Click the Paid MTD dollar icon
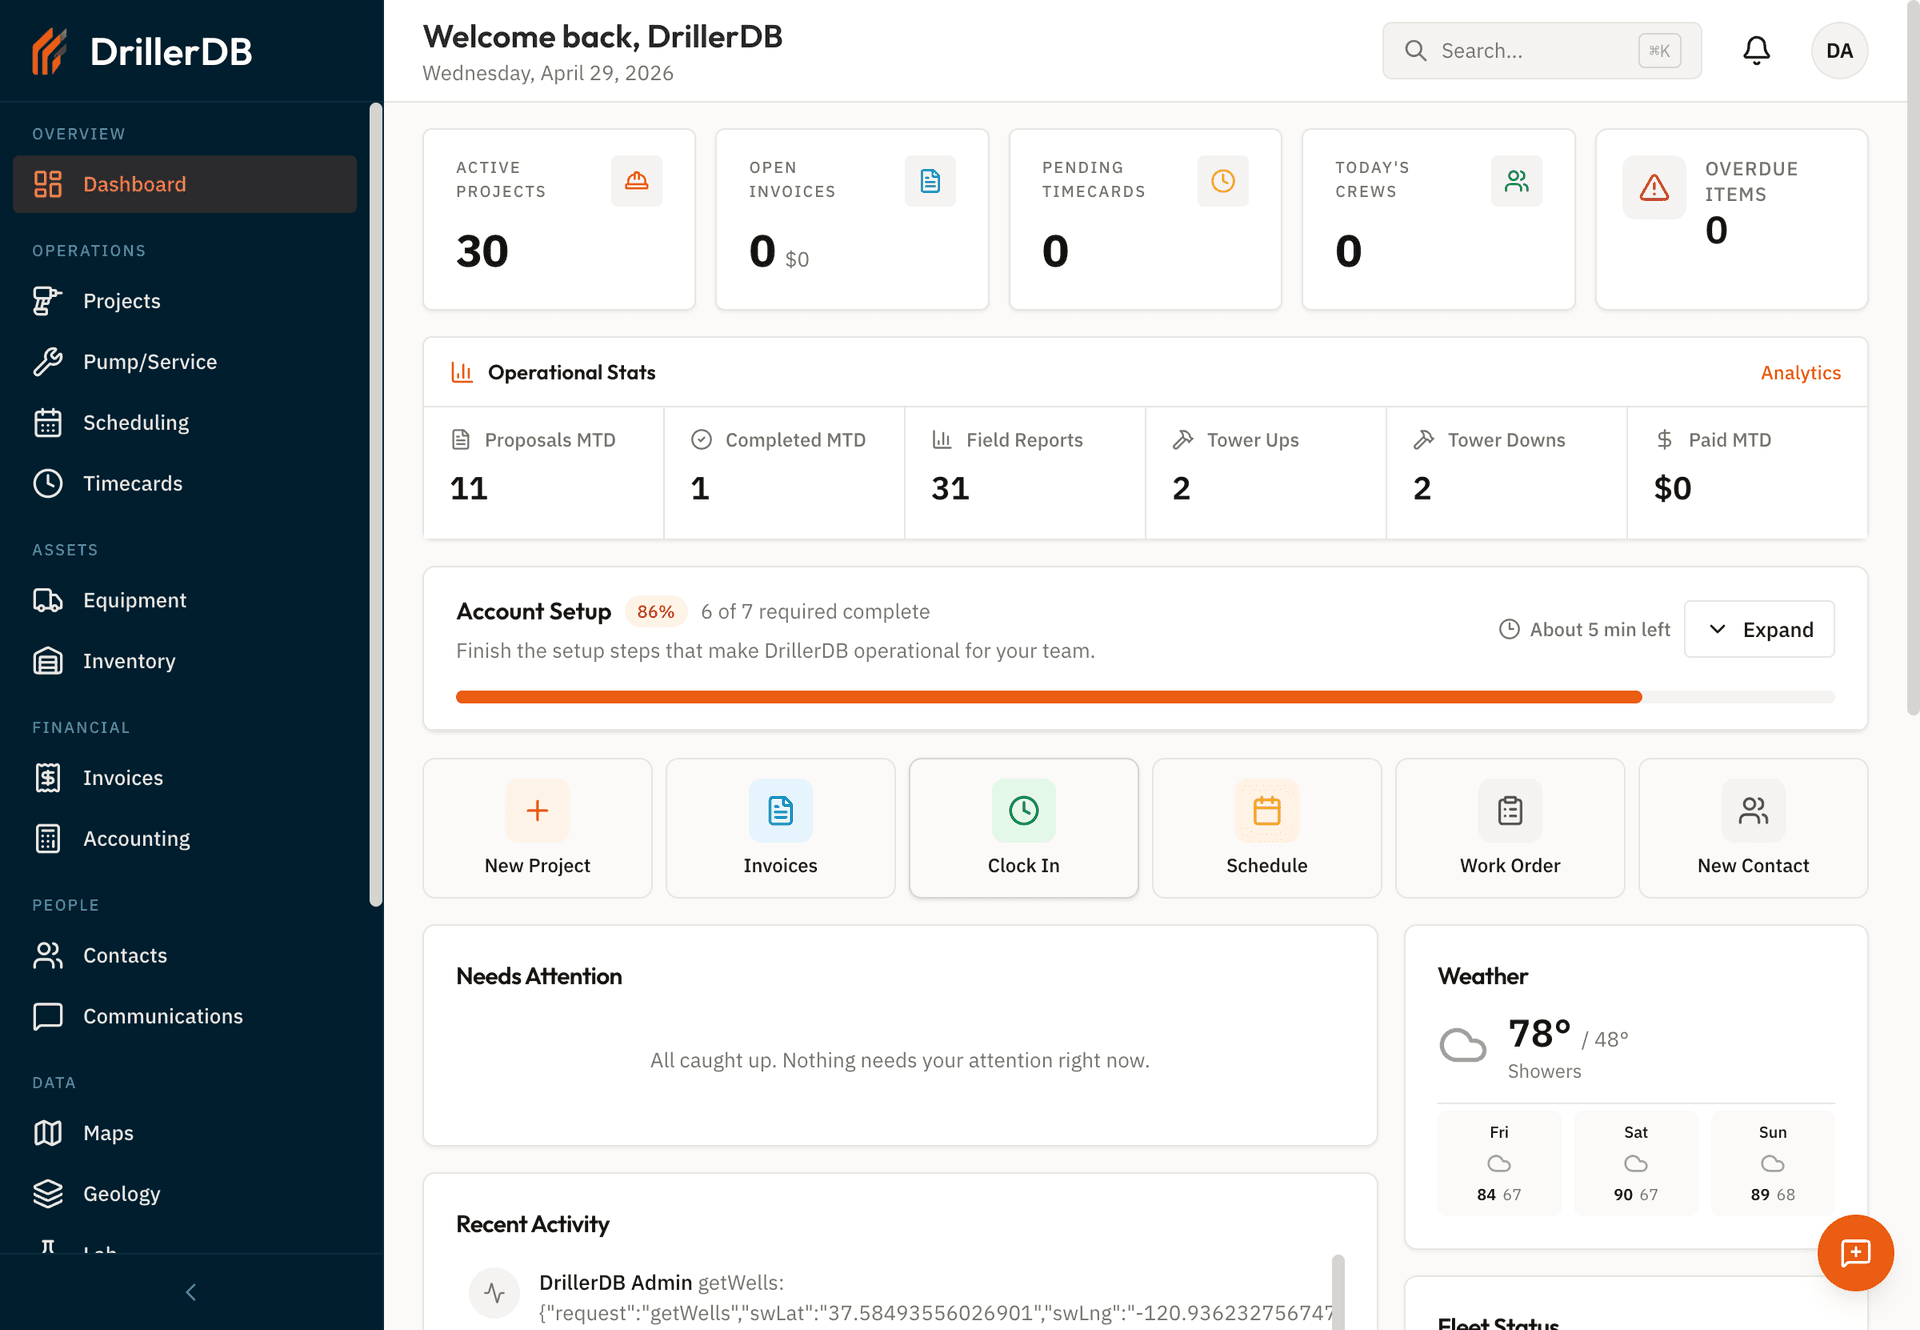Screen dimensions: 1920x1330 [1664, 439]
